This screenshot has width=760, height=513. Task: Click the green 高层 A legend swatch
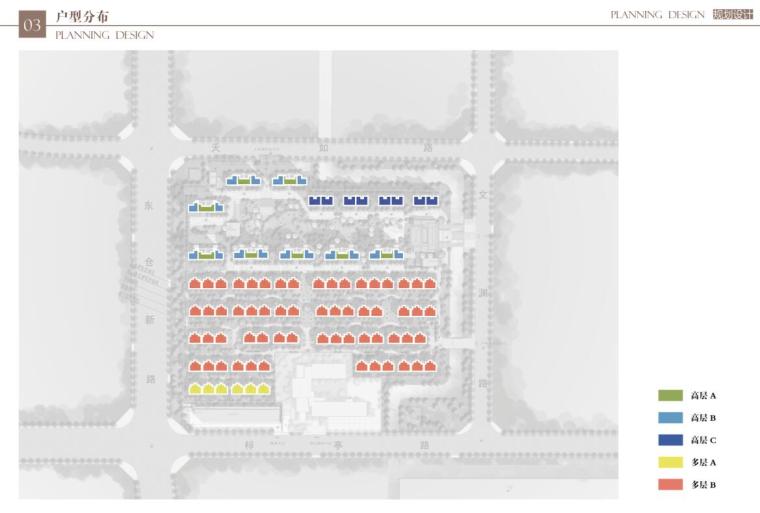(671, 396)
